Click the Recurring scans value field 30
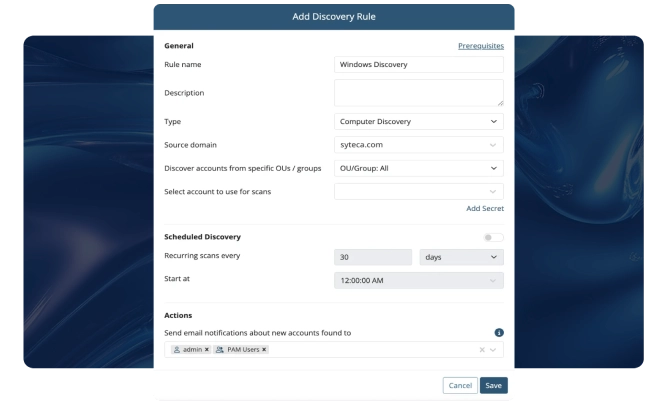Screen dimensions: 670x410 (373, 257)
